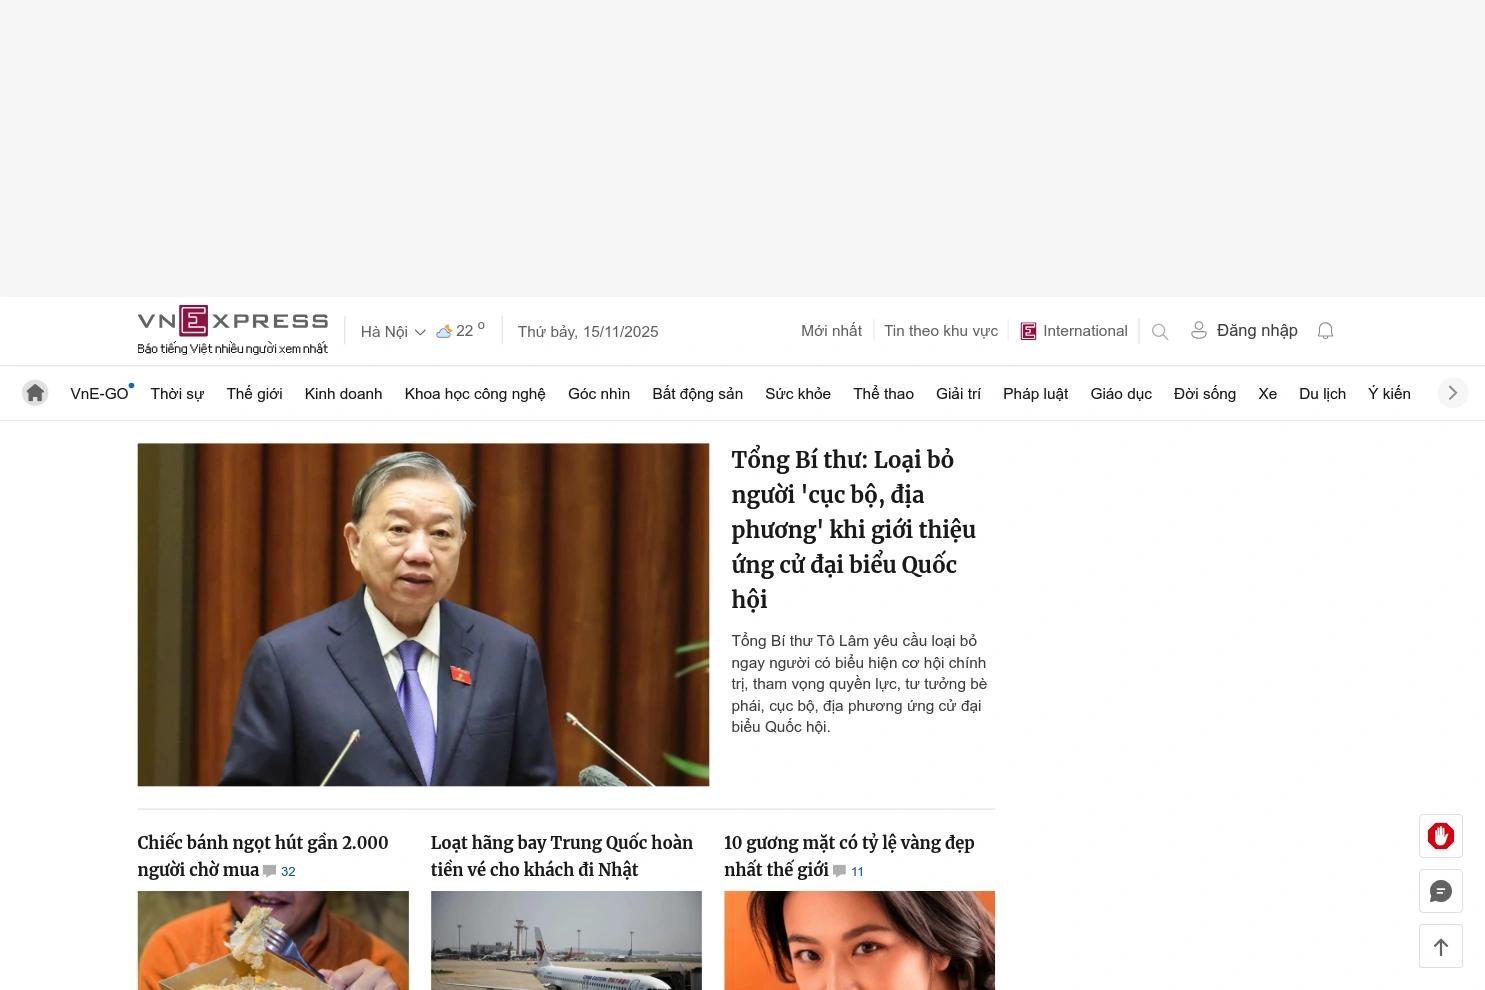Expand more categories with right chevron
Viewport: 1485px width, 990px height.
1452,393
